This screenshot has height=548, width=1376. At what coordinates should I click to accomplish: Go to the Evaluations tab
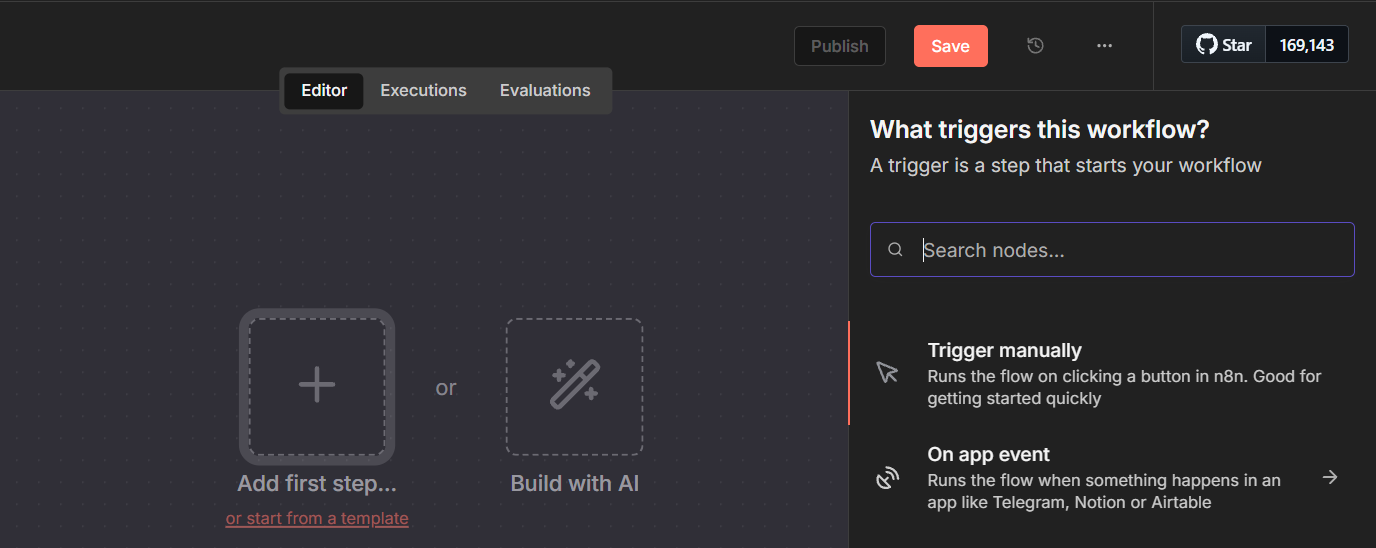click(545, 90)
